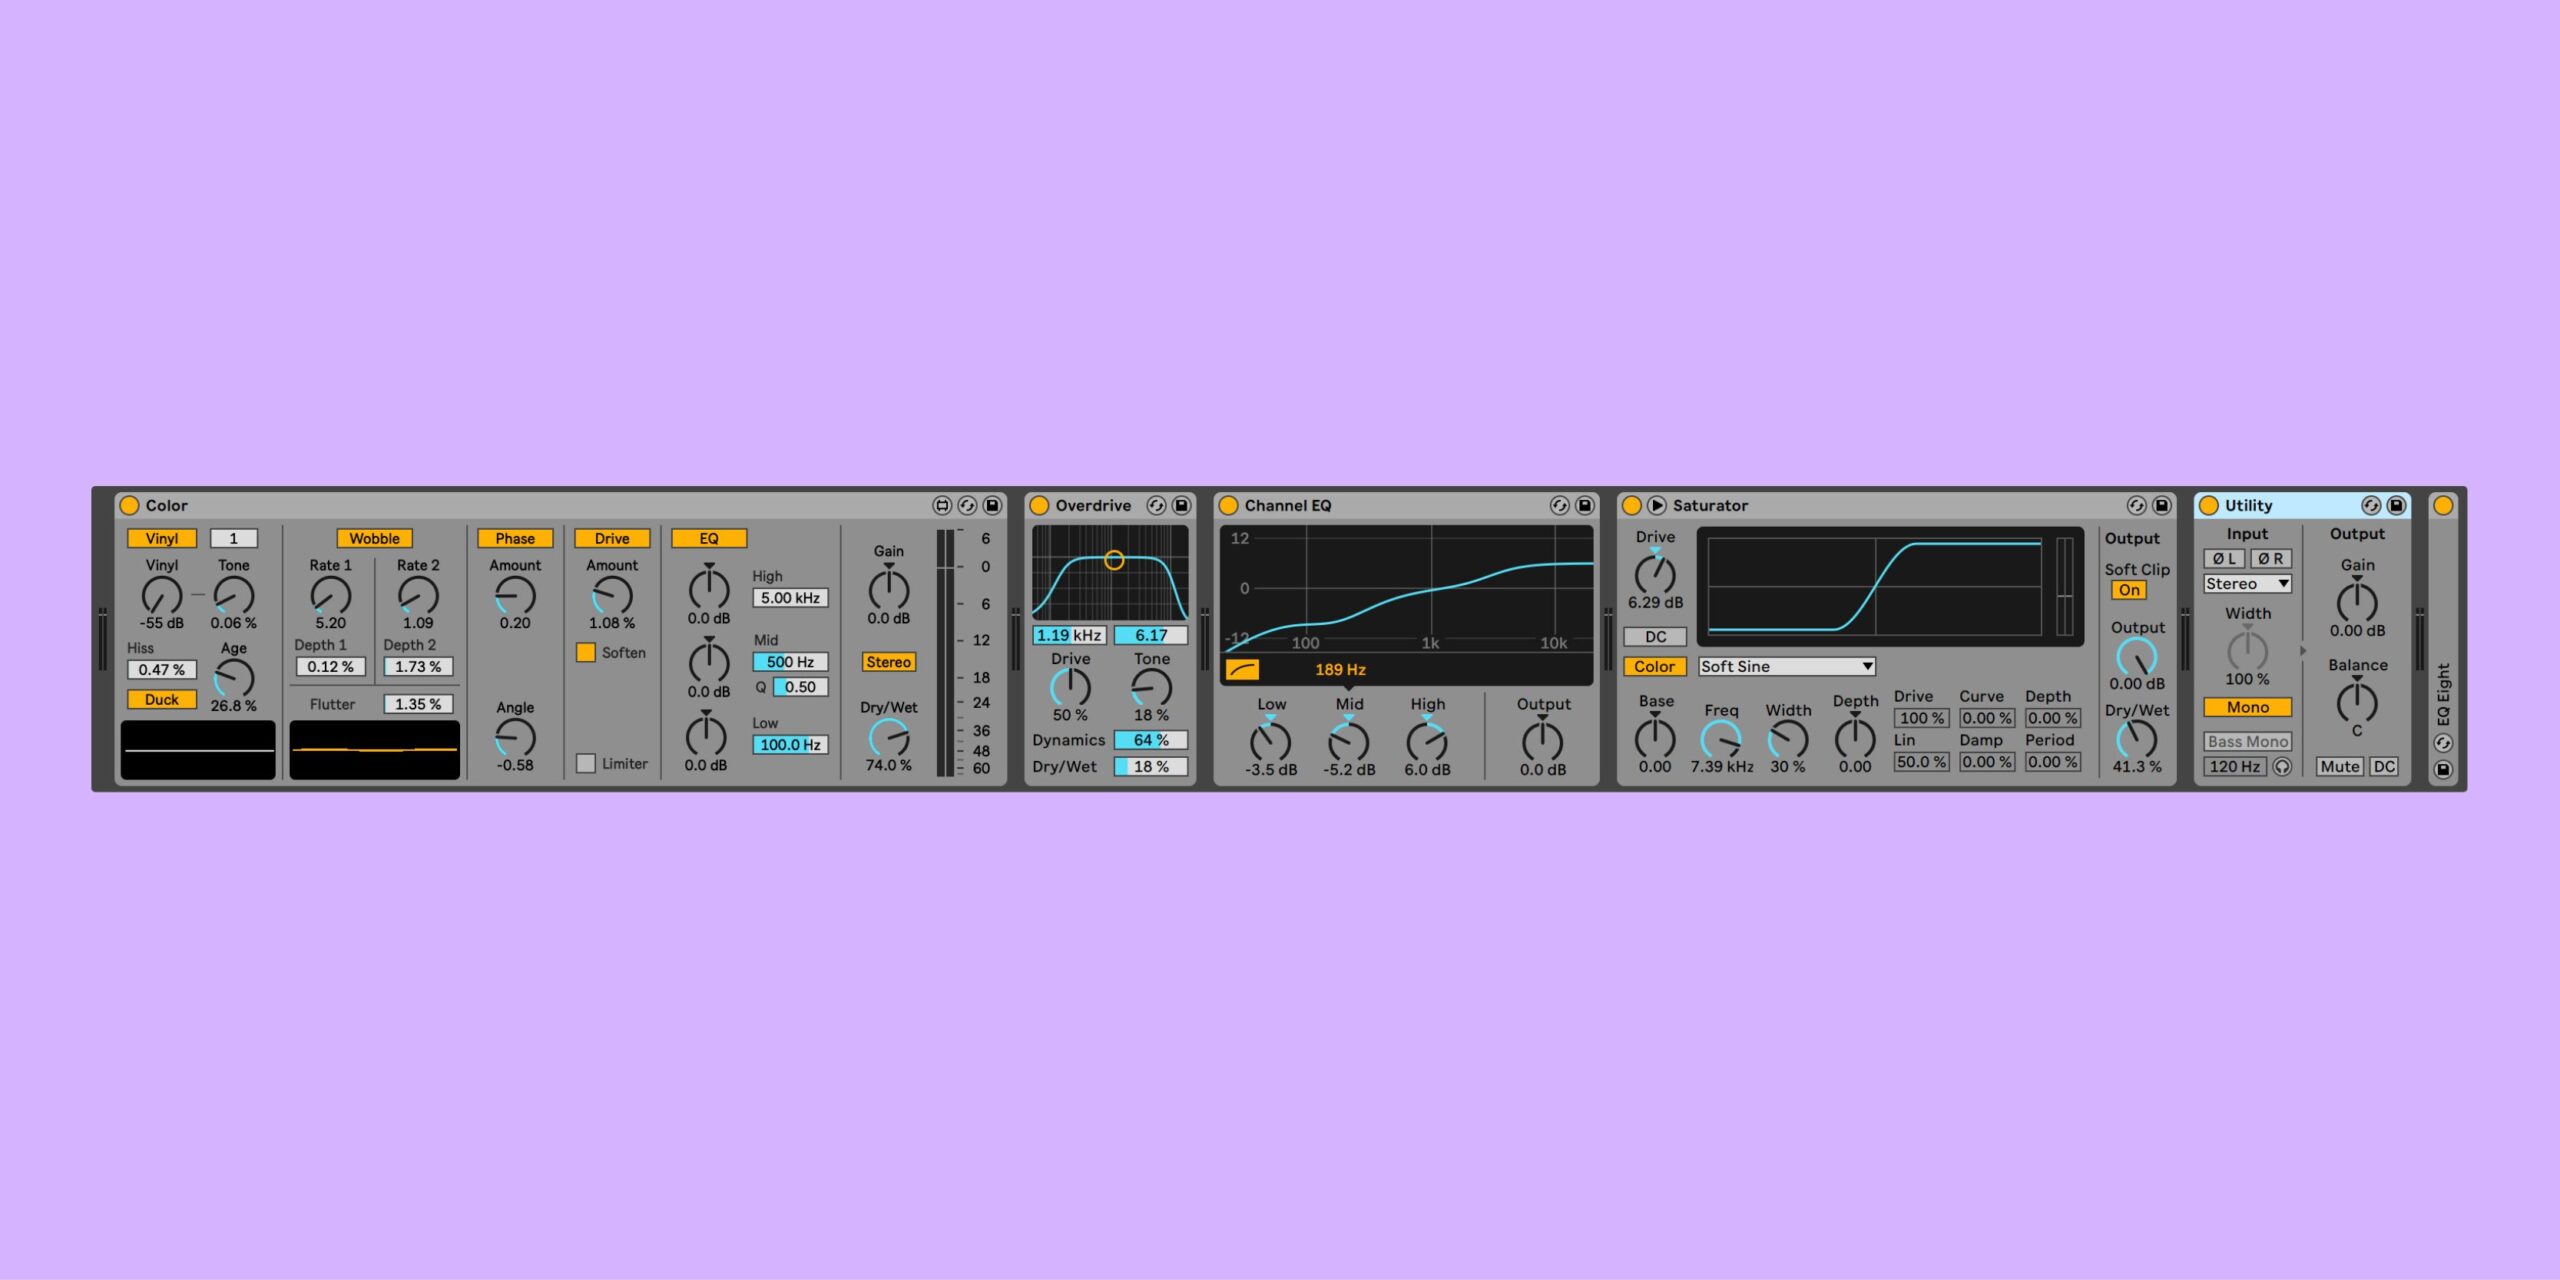This screenshot has width=2560, height=1280.
Task: Click the EQ Low 100.0 Hz frequency field
Action: click(x=790, y=745)
